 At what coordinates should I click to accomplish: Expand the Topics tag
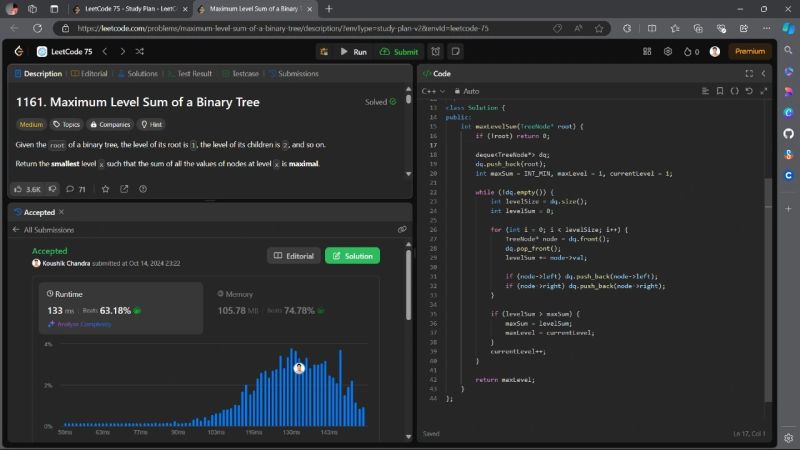coord(67,124)
